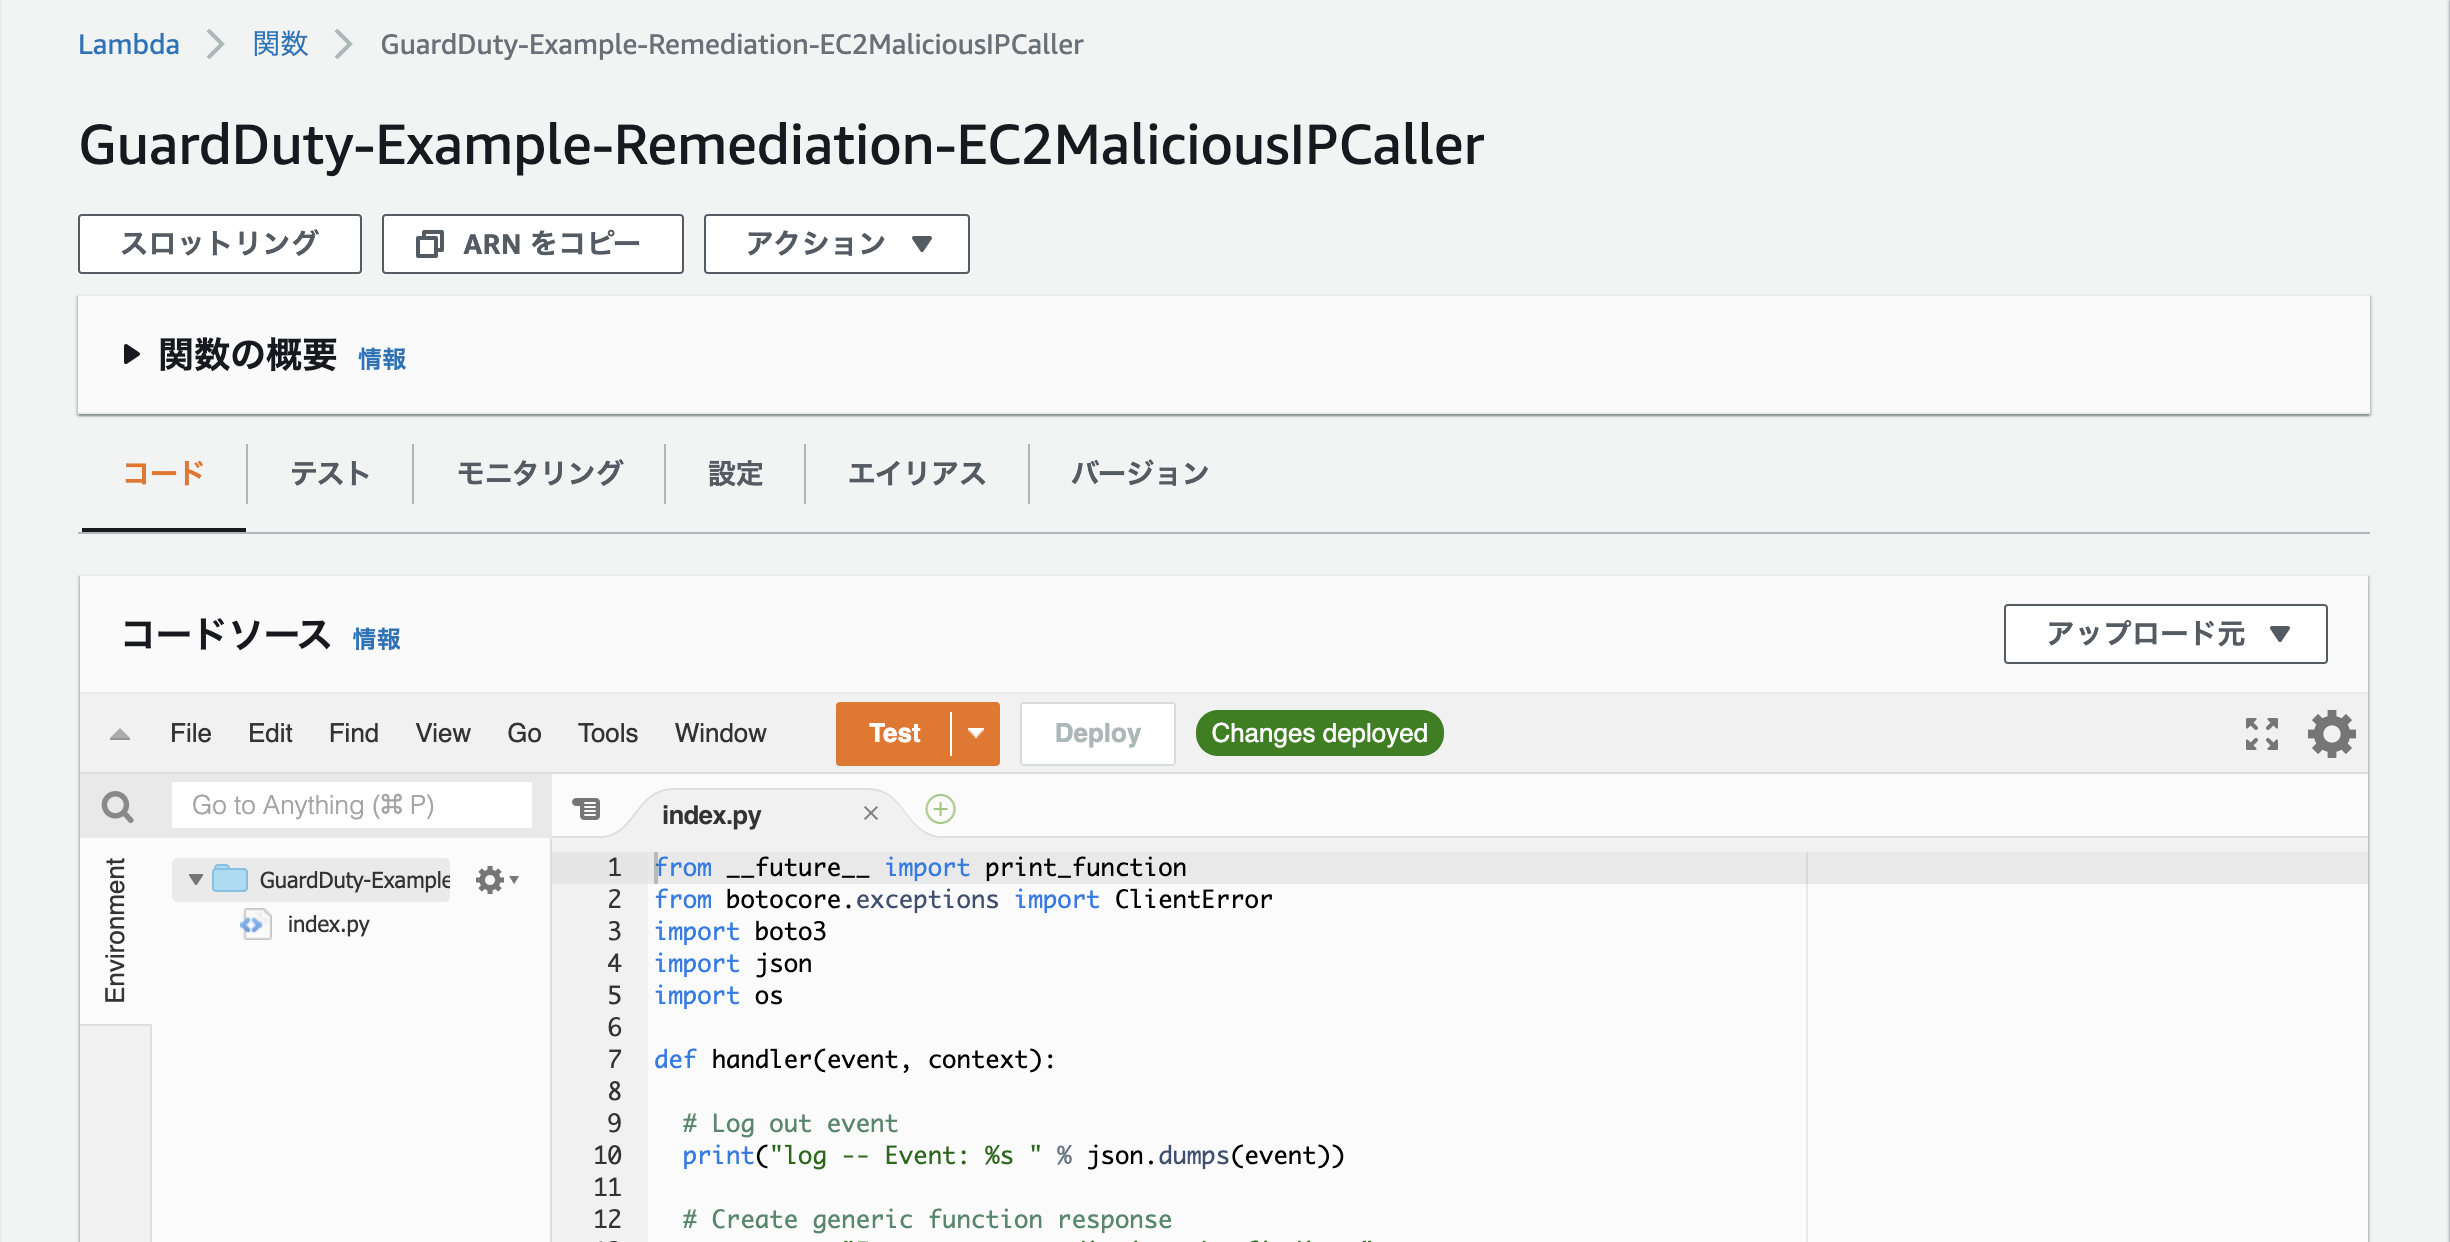Click the 'import boto3' code line
The image size is (2450, 1242).
pyautogui.click(x=740, y=931)
